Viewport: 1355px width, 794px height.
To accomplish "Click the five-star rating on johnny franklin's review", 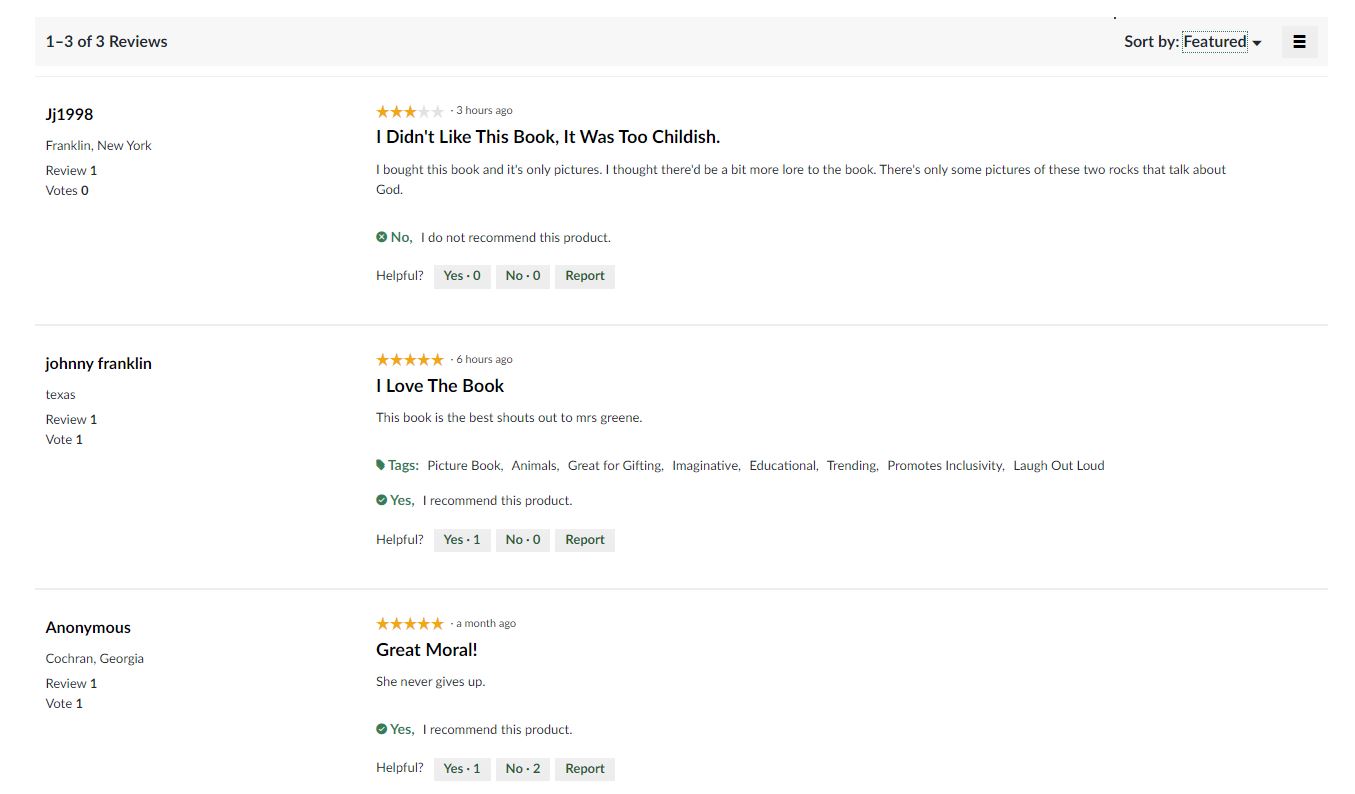I will (409, 360).
